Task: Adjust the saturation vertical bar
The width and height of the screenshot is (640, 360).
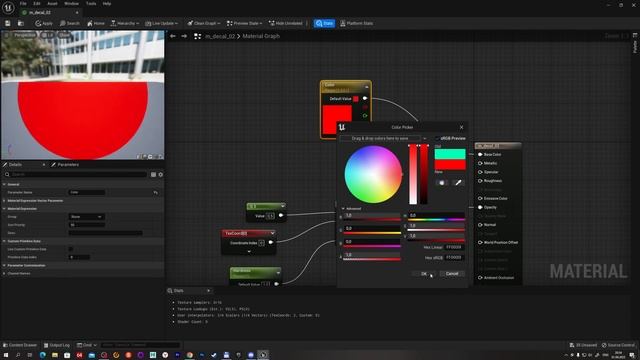Action: click(x=413, y=174)
